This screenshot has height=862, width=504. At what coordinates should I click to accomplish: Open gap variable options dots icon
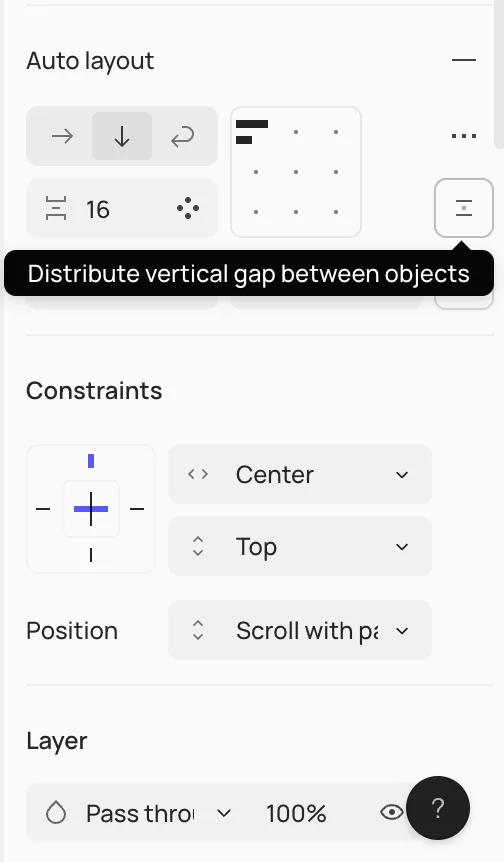point(188,208)
